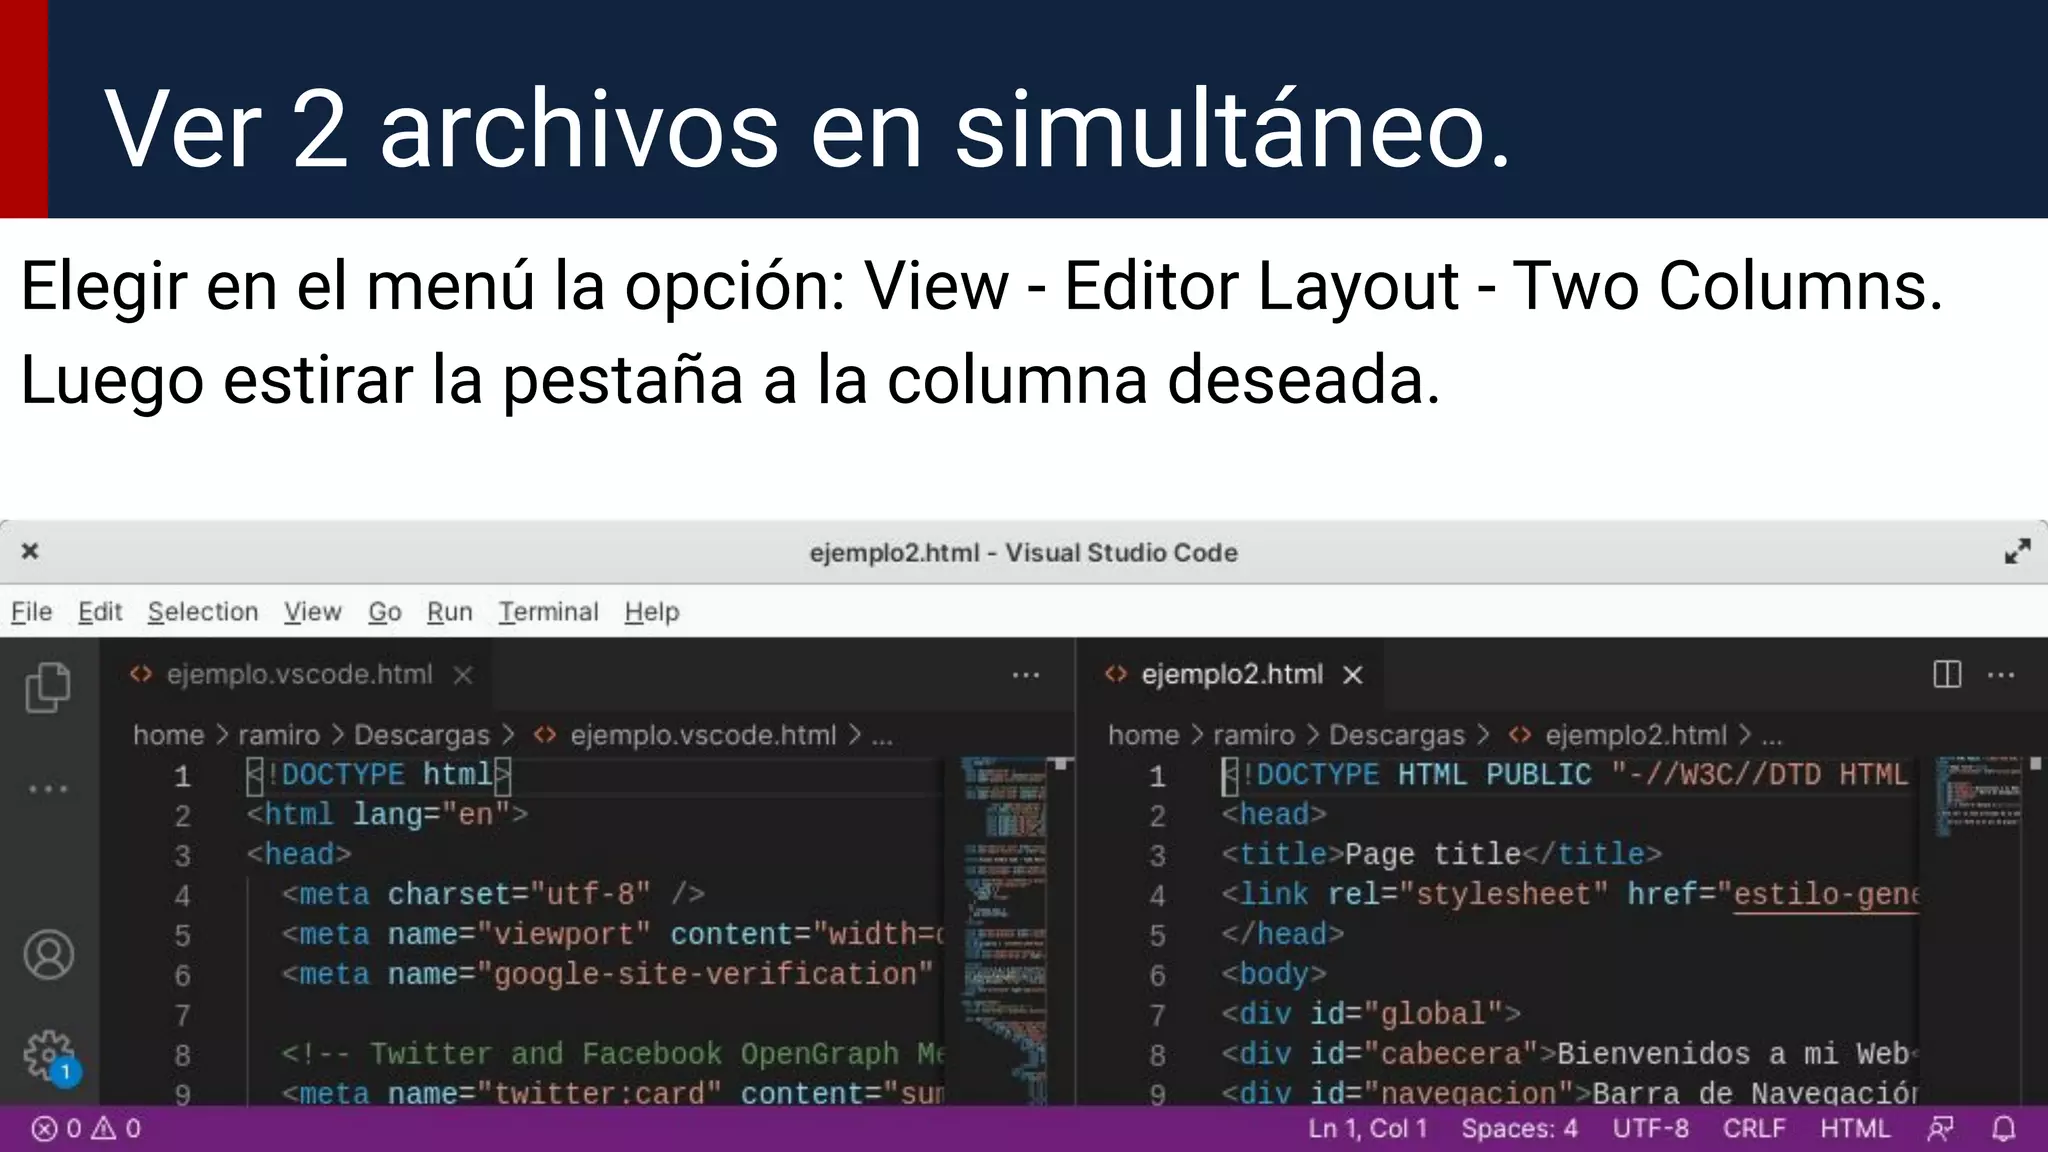Show additional views ellipsis in activity bar
Screen dimensions: 2048x1152
[x=48, y=789]
